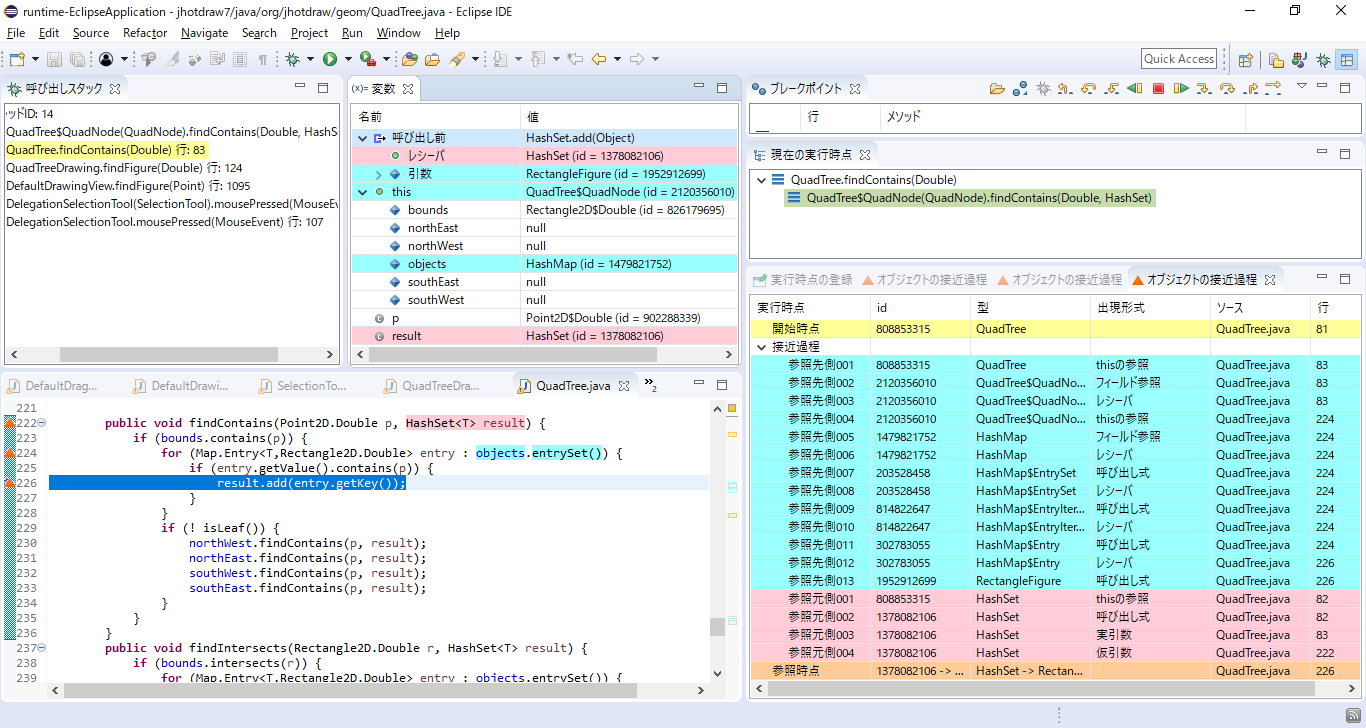The image size is (1366, 728).
Task: Go to Last Edit Location icon
Action: (575, 59)
